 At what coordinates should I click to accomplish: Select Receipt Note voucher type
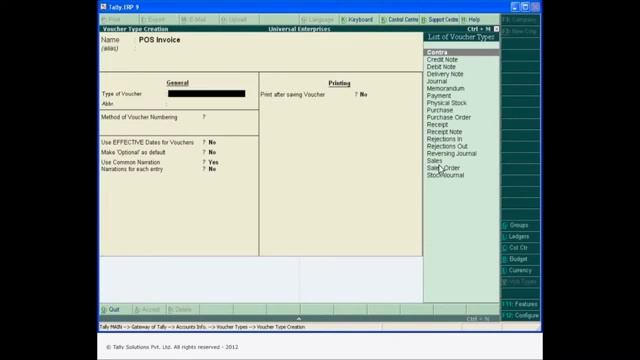point(444,132)
